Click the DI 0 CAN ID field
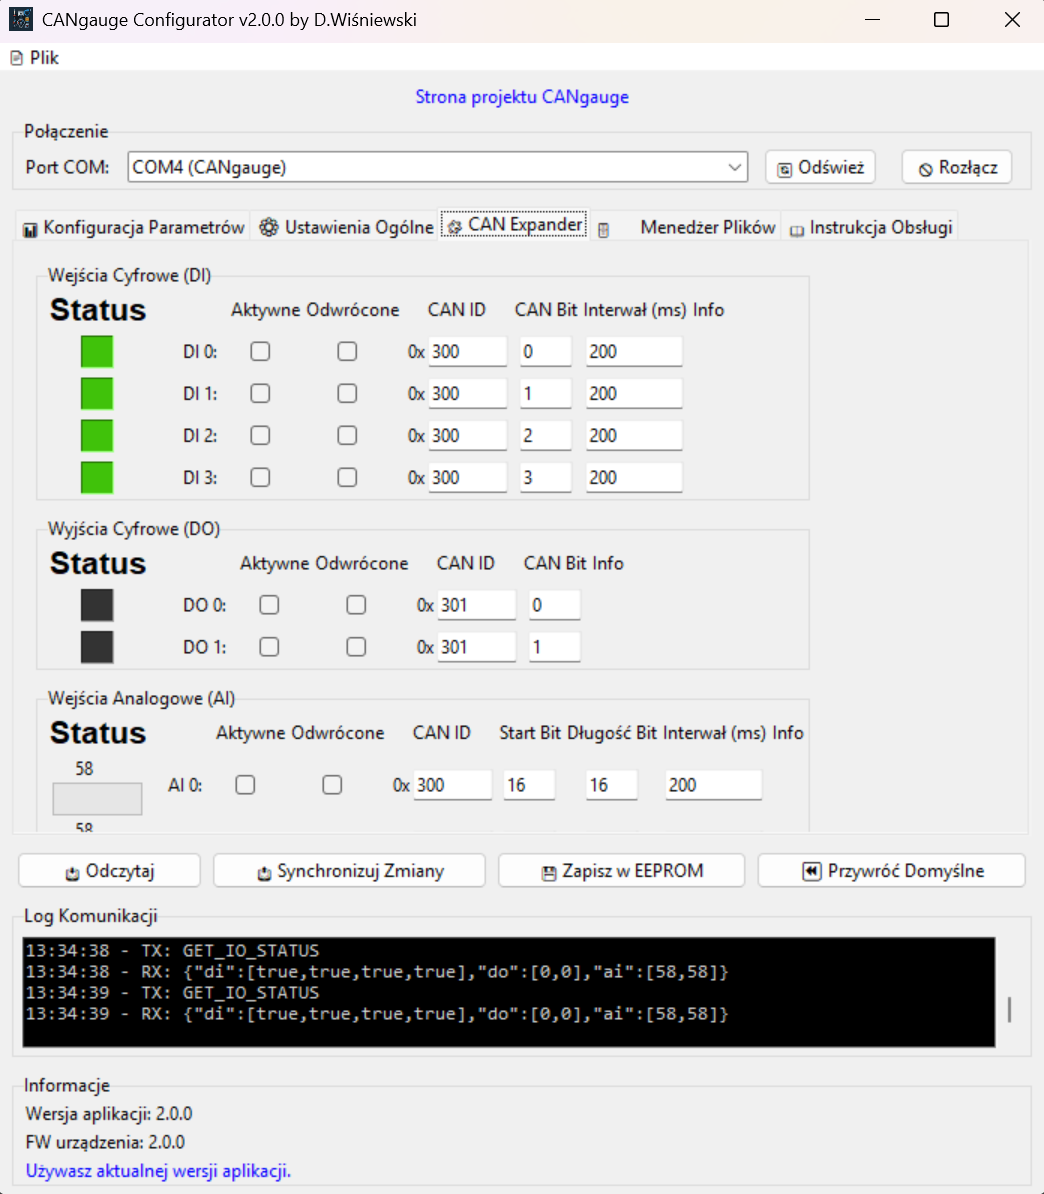1044x1194 pixels. click(x=468, y=352)
